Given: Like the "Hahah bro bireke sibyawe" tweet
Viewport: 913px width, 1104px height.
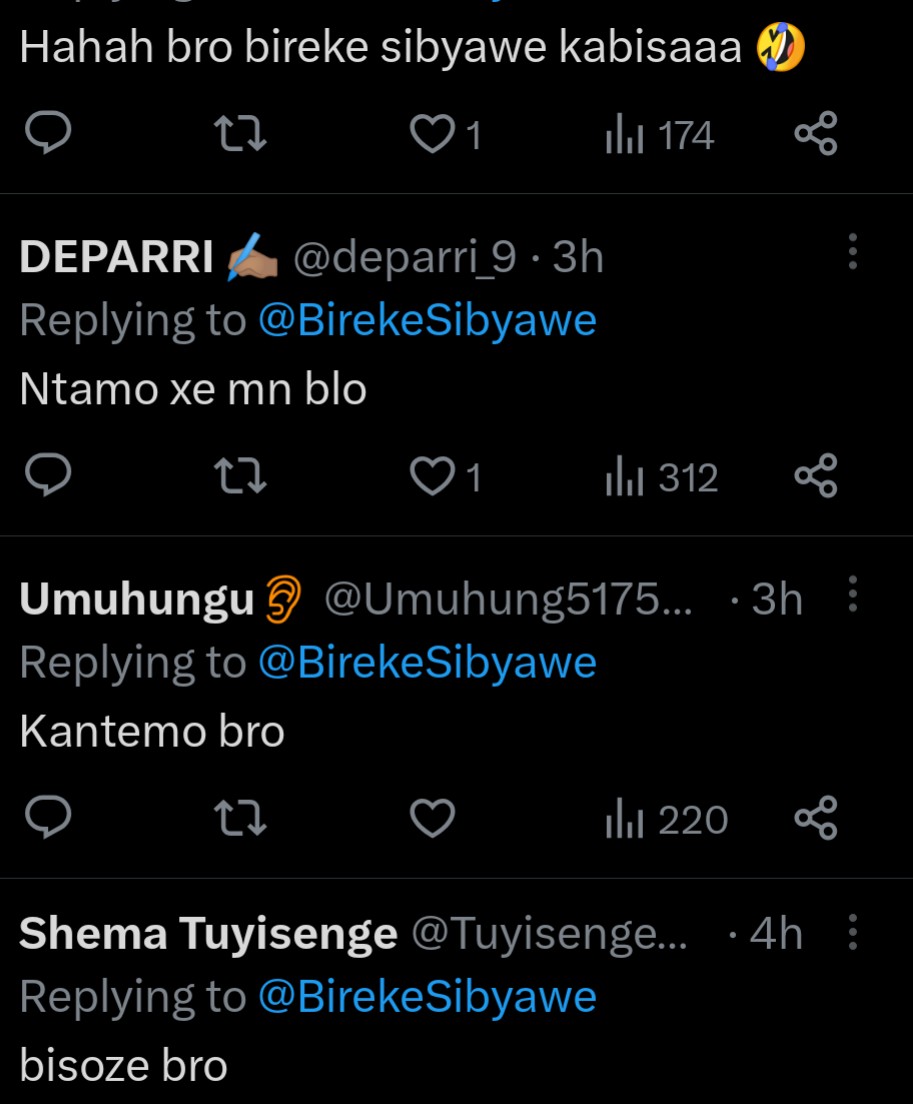Looking at the screenshot, I should pos(433,135).
